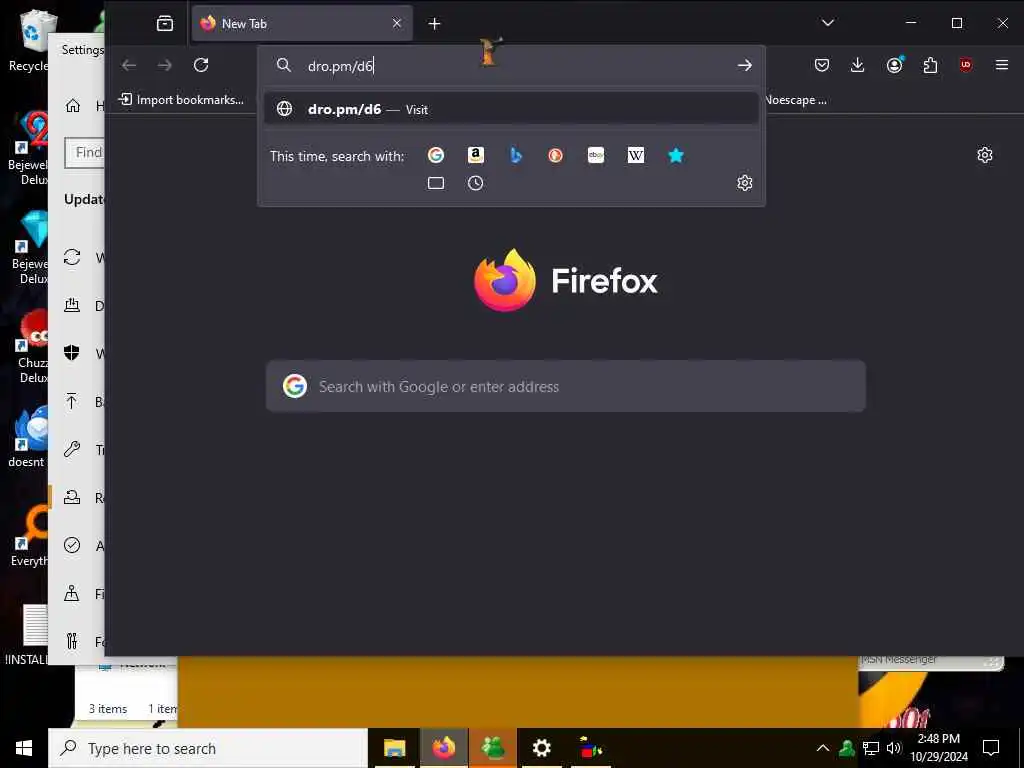Search this time with Amazon
This screenshot has width=1024, height=768.
click(475, 155)
